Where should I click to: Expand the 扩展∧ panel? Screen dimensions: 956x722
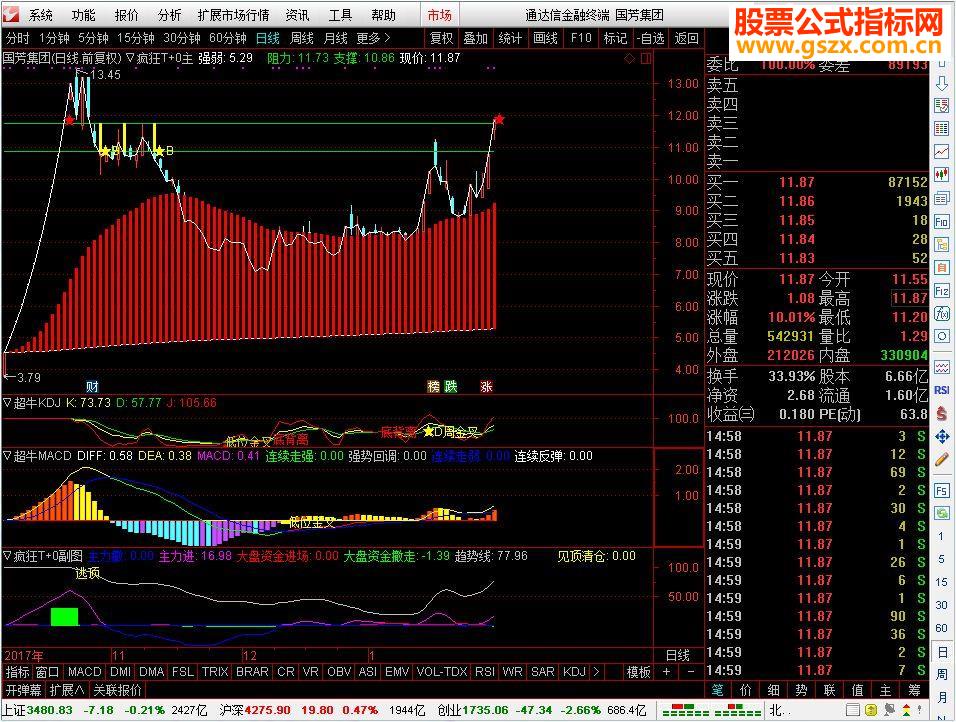[x=66, y=690]
